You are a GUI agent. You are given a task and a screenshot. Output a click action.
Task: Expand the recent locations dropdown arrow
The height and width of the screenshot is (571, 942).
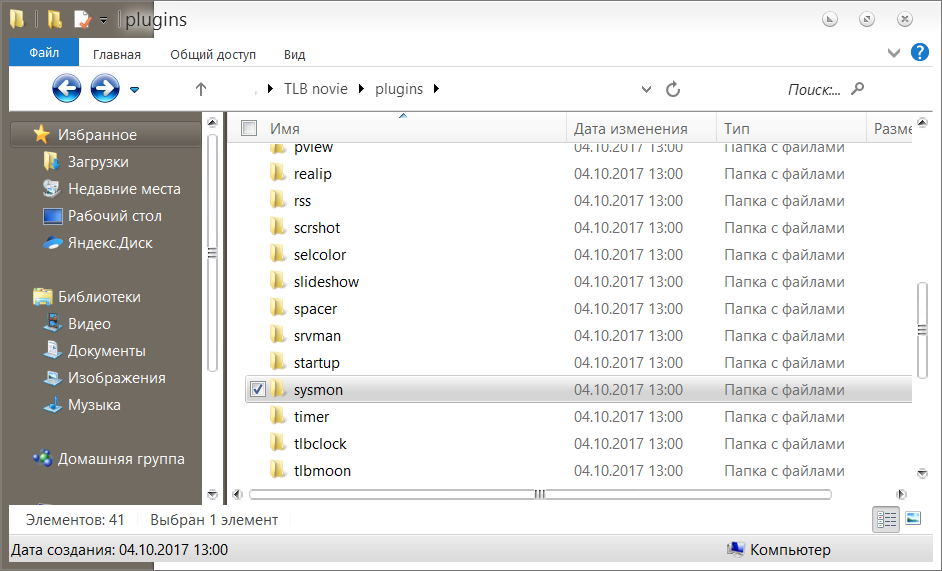(x=135, y=90)
